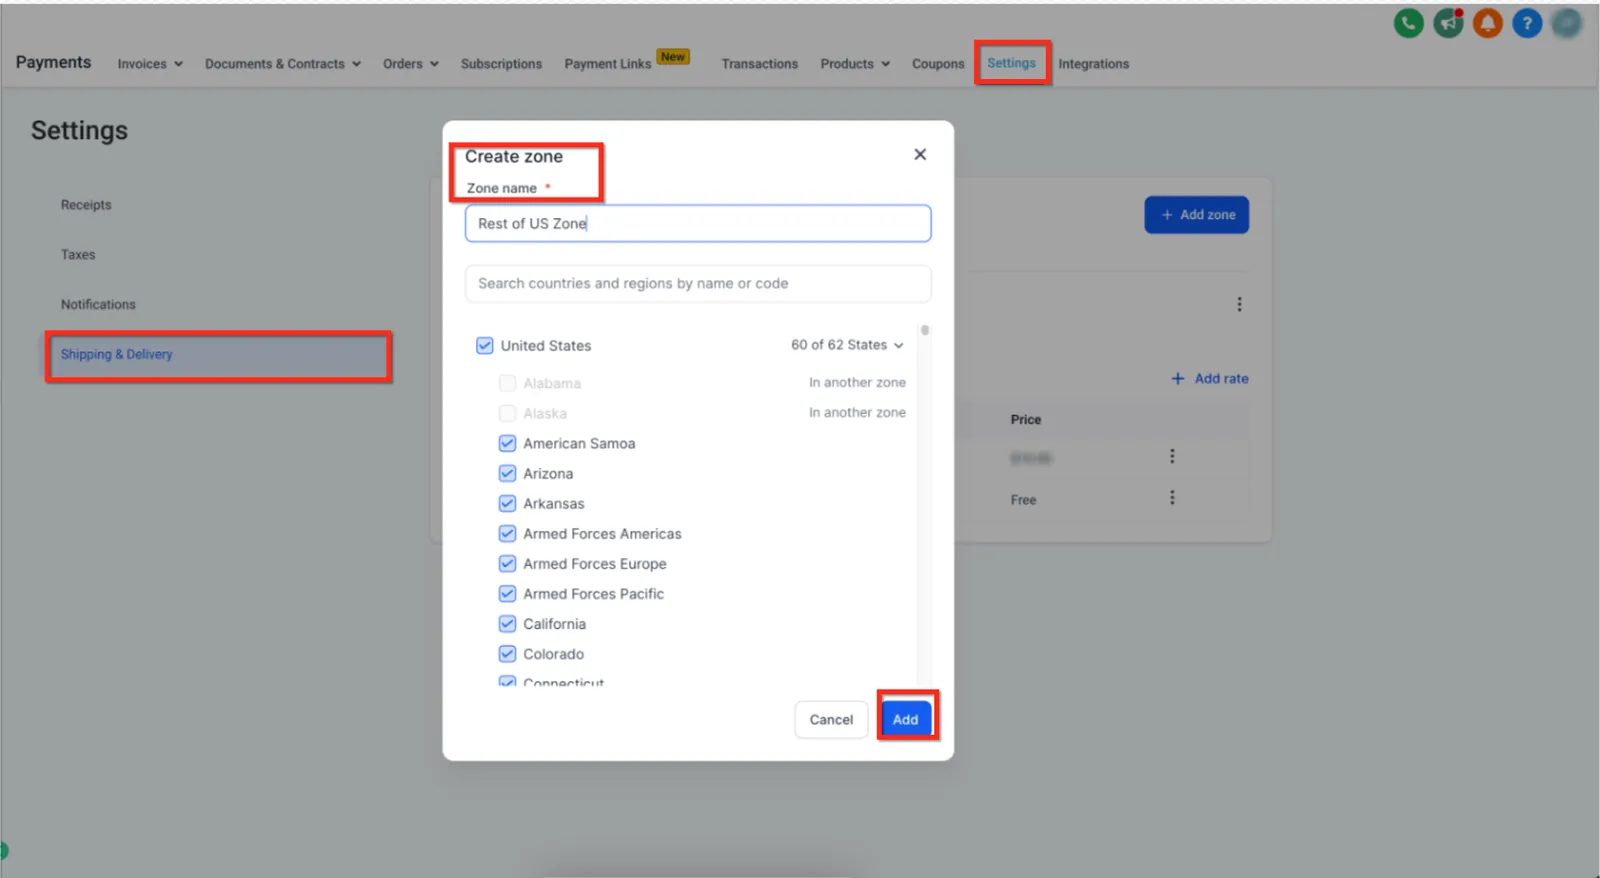Uncheck Arkansas
The height and width of the screenshot is (878, 1600).
click(x=507, y=503)
